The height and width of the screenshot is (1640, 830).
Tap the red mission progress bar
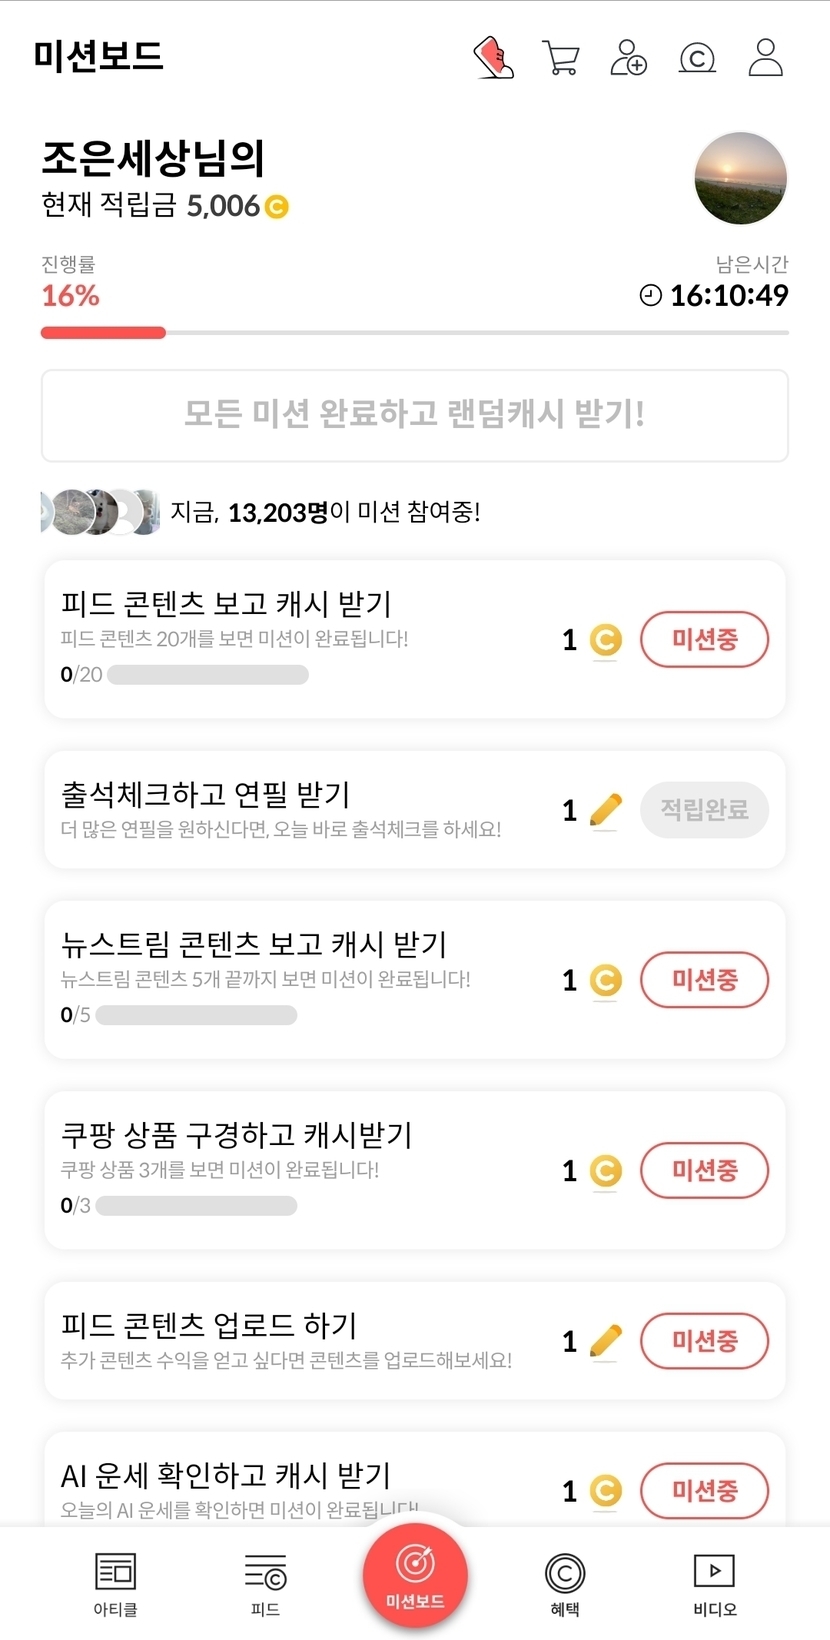(103, 333)
